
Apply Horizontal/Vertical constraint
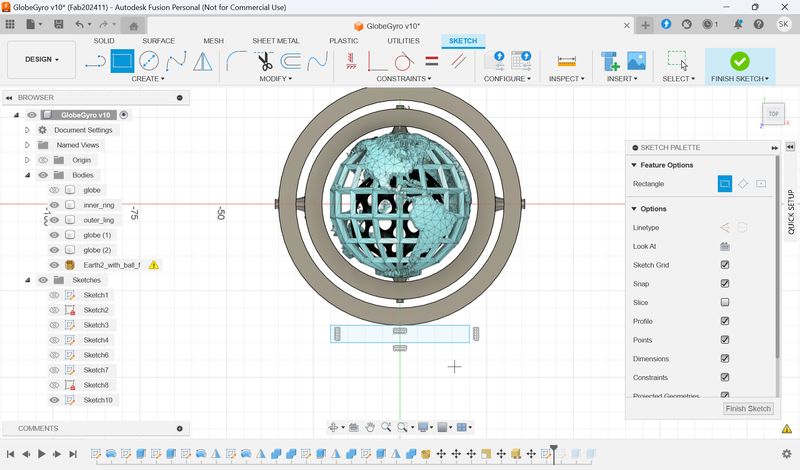351,61
